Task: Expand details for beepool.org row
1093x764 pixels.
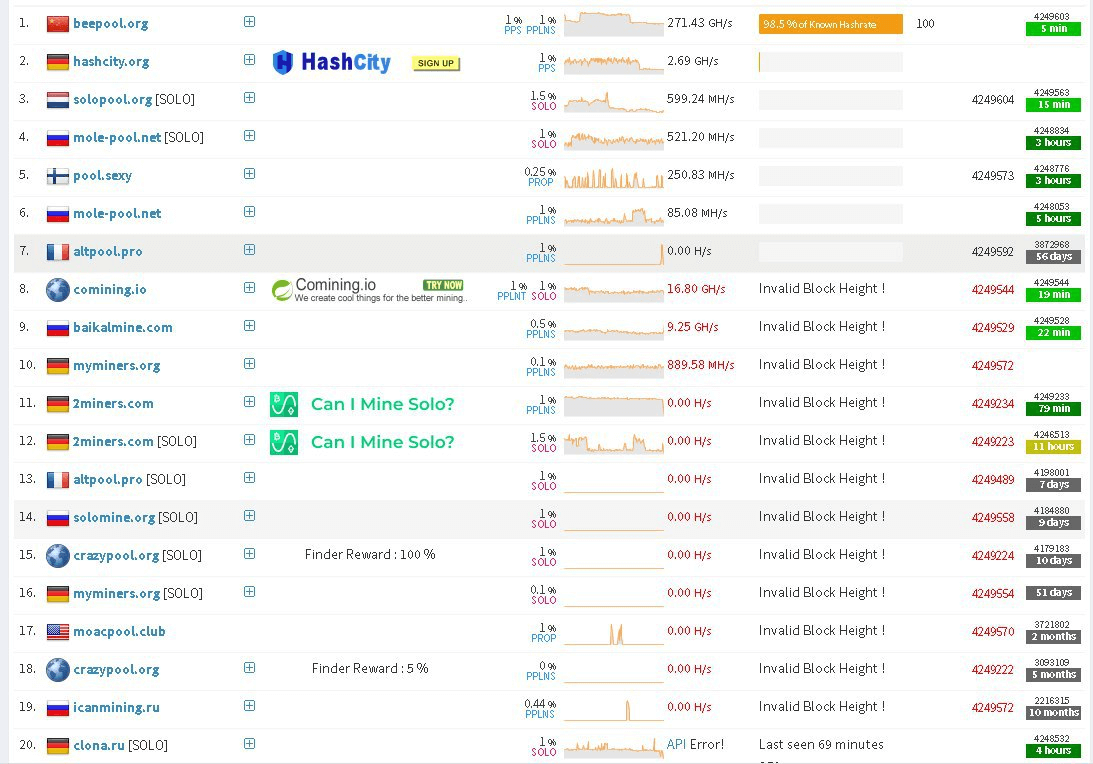Action: click(249, 22)
